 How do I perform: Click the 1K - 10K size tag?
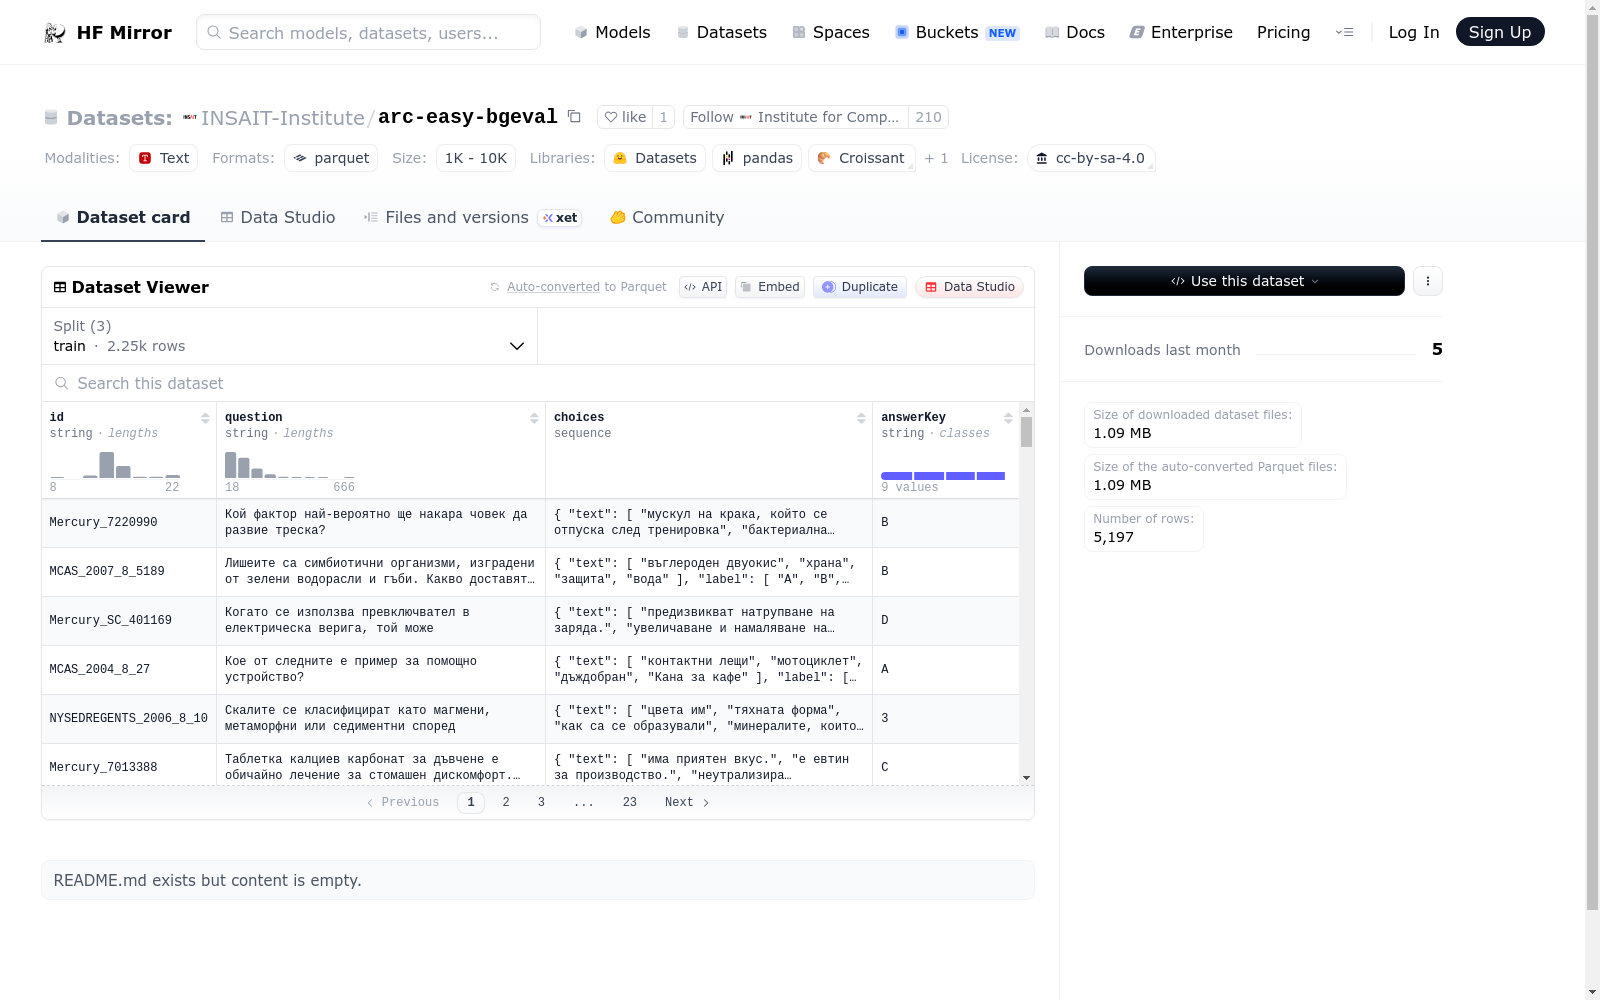tap(476, 158)
